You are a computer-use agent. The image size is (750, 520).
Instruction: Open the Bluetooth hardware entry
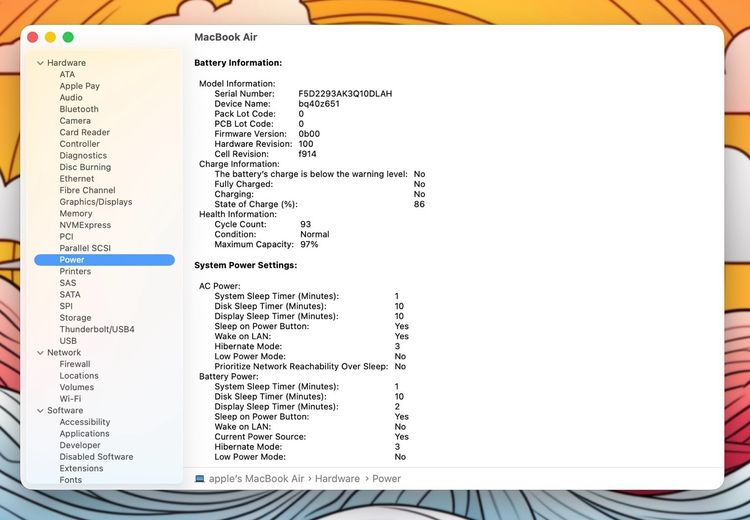(79, 109)
